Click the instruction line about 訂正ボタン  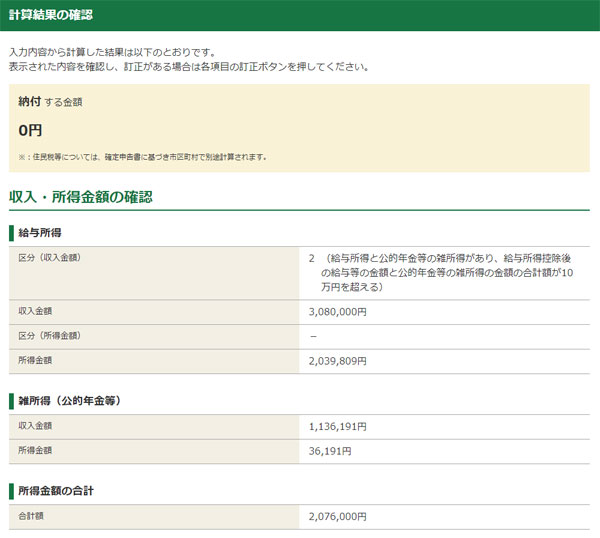point(189,67)
